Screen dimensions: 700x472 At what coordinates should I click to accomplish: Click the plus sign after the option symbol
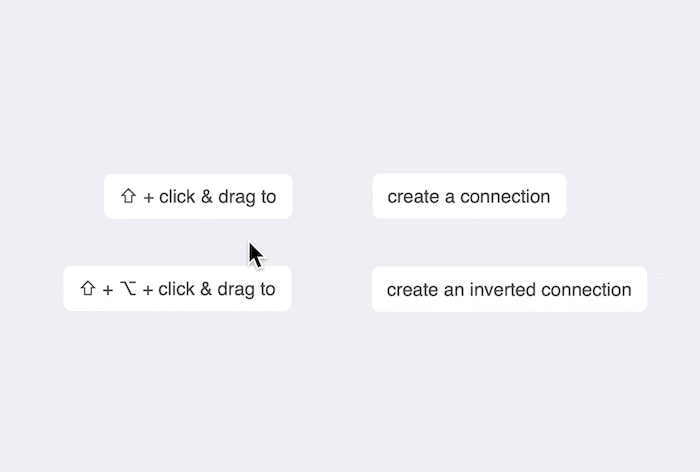click(147, 290)
